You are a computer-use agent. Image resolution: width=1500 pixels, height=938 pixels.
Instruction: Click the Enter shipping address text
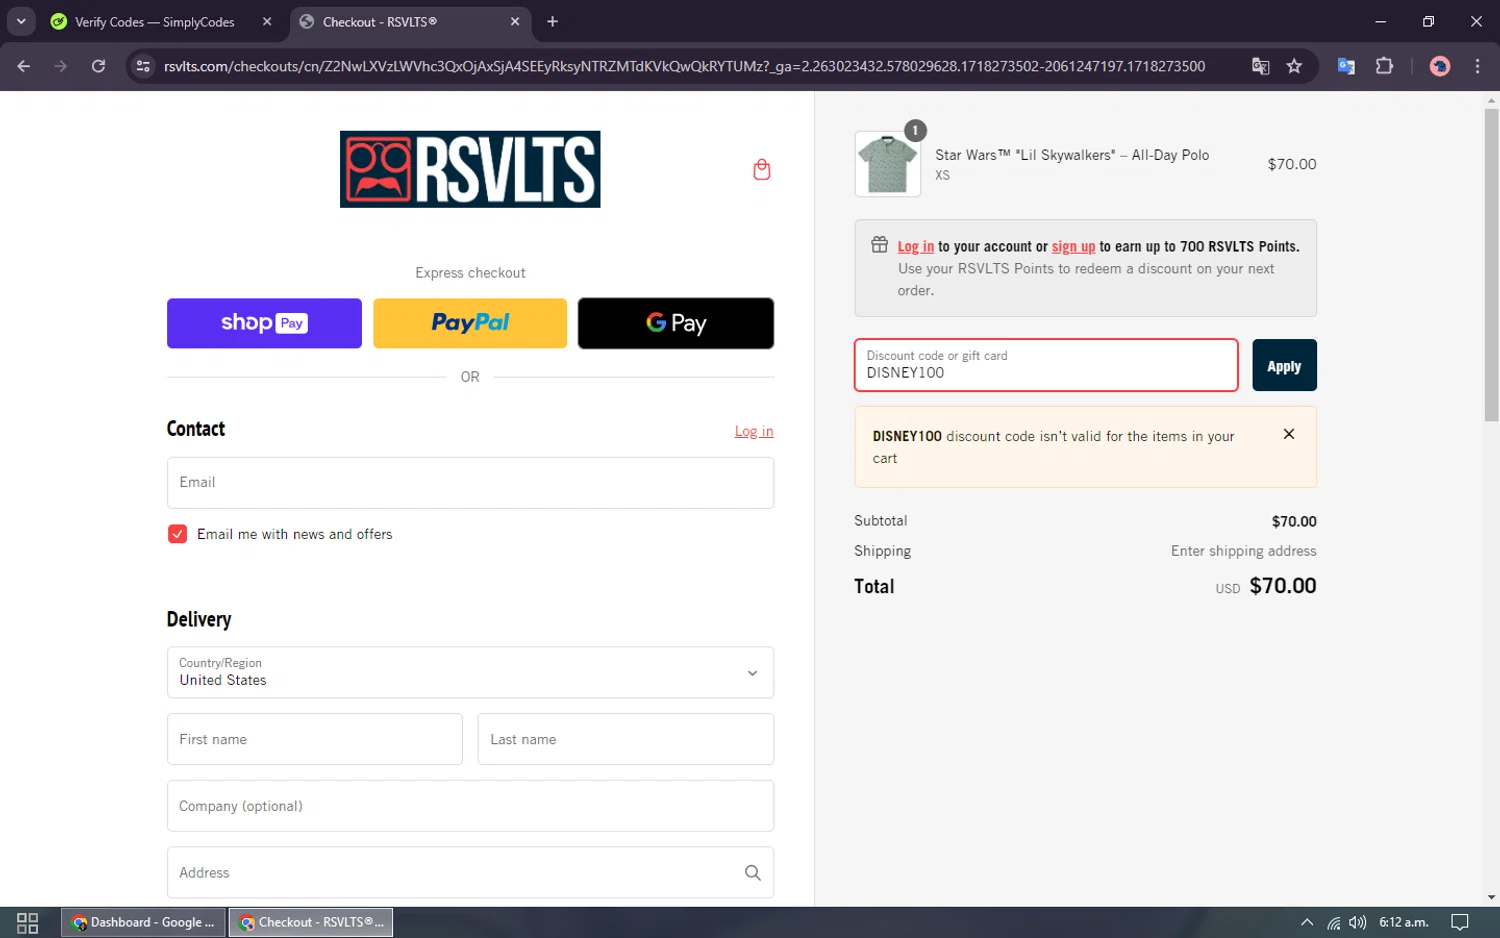click(1243, 551)
